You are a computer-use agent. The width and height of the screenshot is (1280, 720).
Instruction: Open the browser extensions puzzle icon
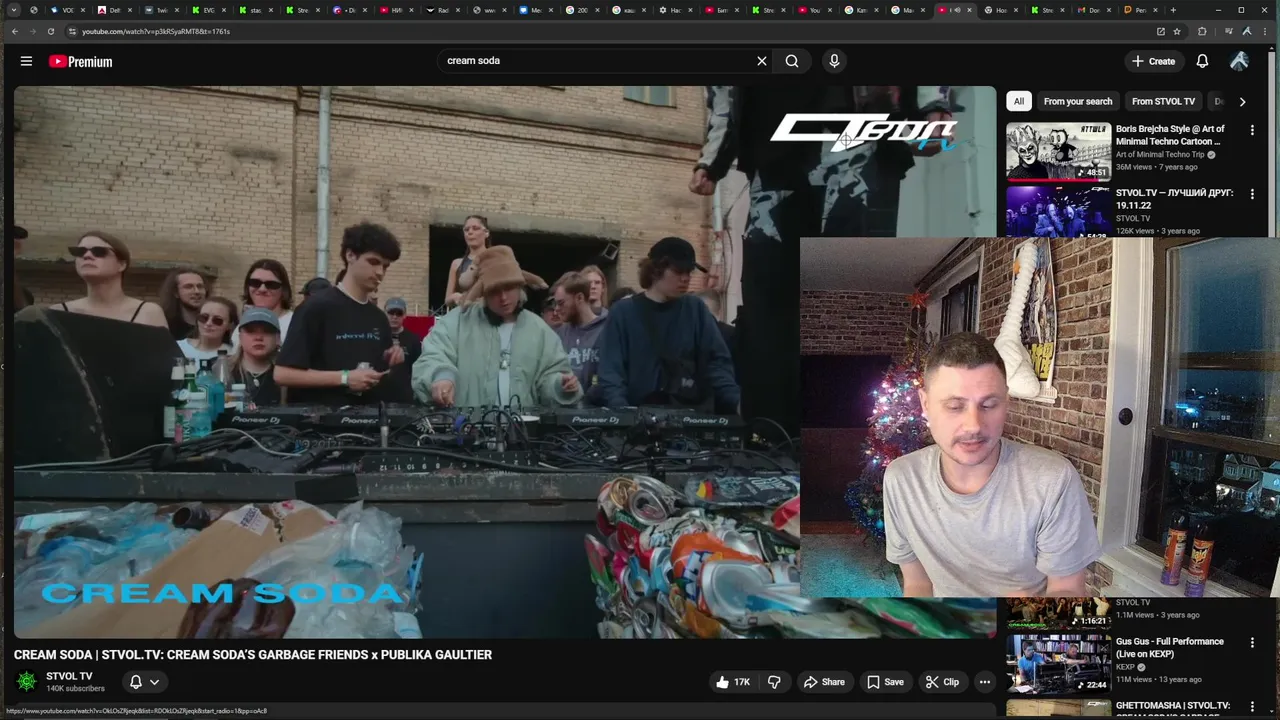[x=1202, y=31]
